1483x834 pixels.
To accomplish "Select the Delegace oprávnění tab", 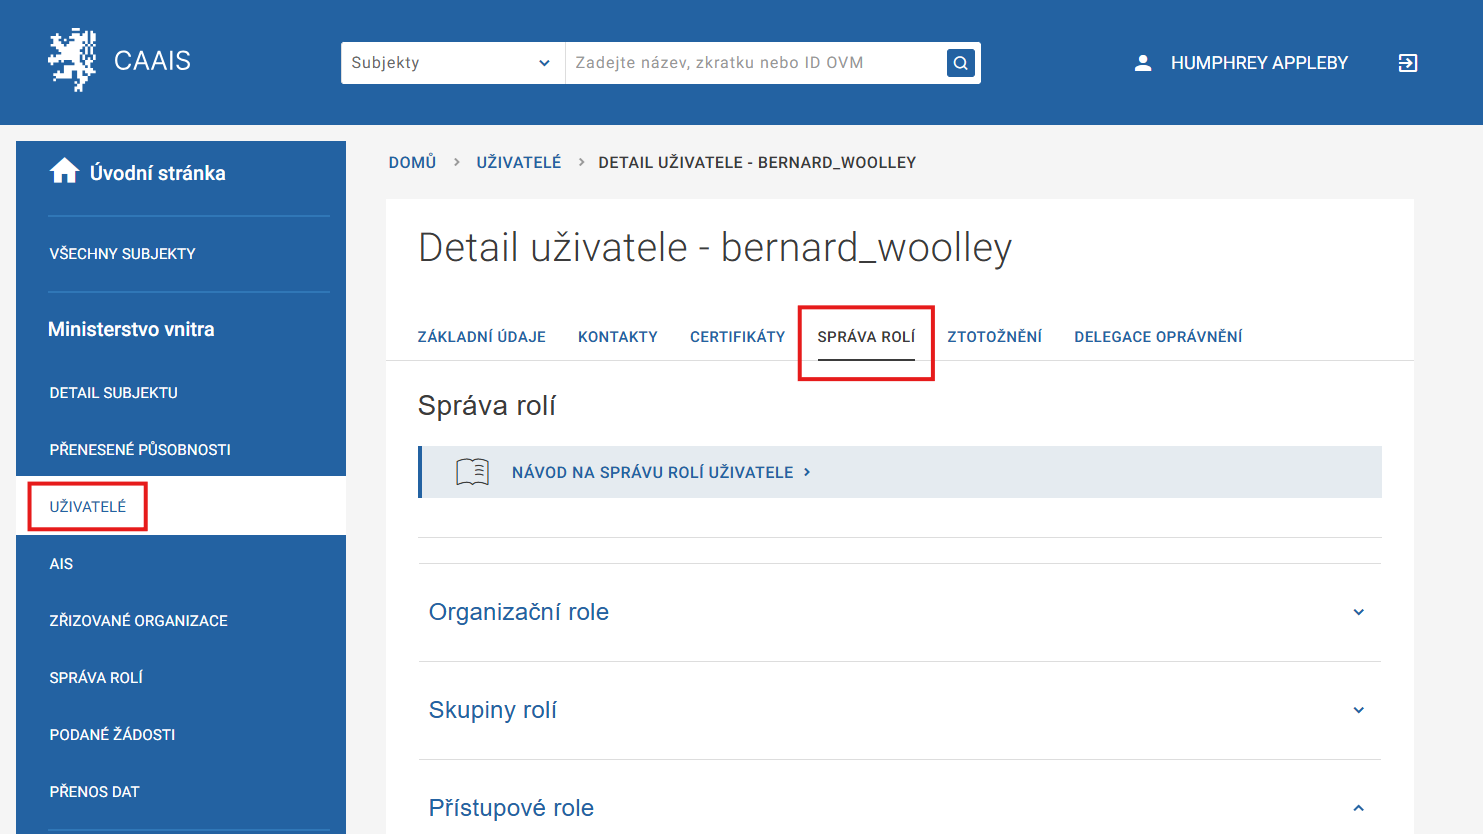I will (1158, 337).
